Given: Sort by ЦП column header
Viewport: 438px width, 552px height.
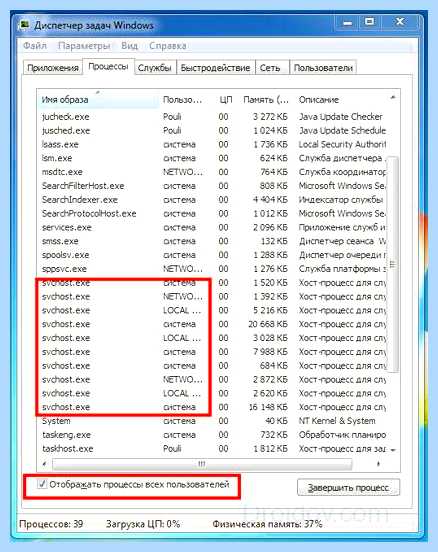Looking at the screenshot, I should pyautogui.click(x=225, y=100).
